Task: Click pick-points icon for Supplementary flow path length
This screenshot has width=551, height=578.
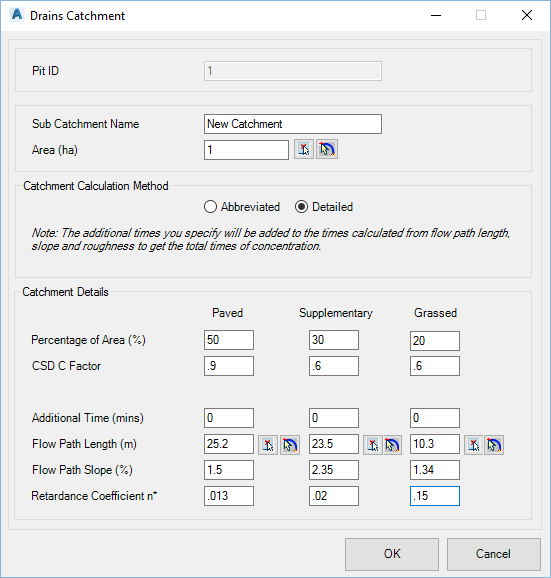Action: [x=373, y=445]
